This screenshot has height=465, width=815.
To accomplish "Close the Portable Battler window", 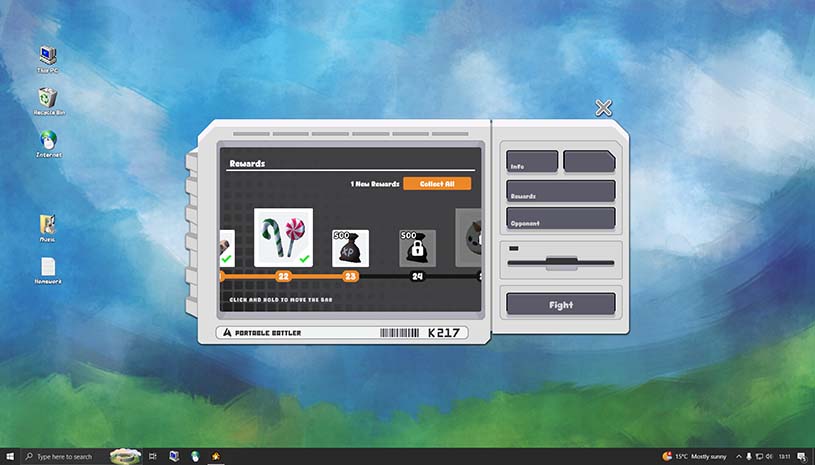I will pyautogui.click(x=603, y=108).
